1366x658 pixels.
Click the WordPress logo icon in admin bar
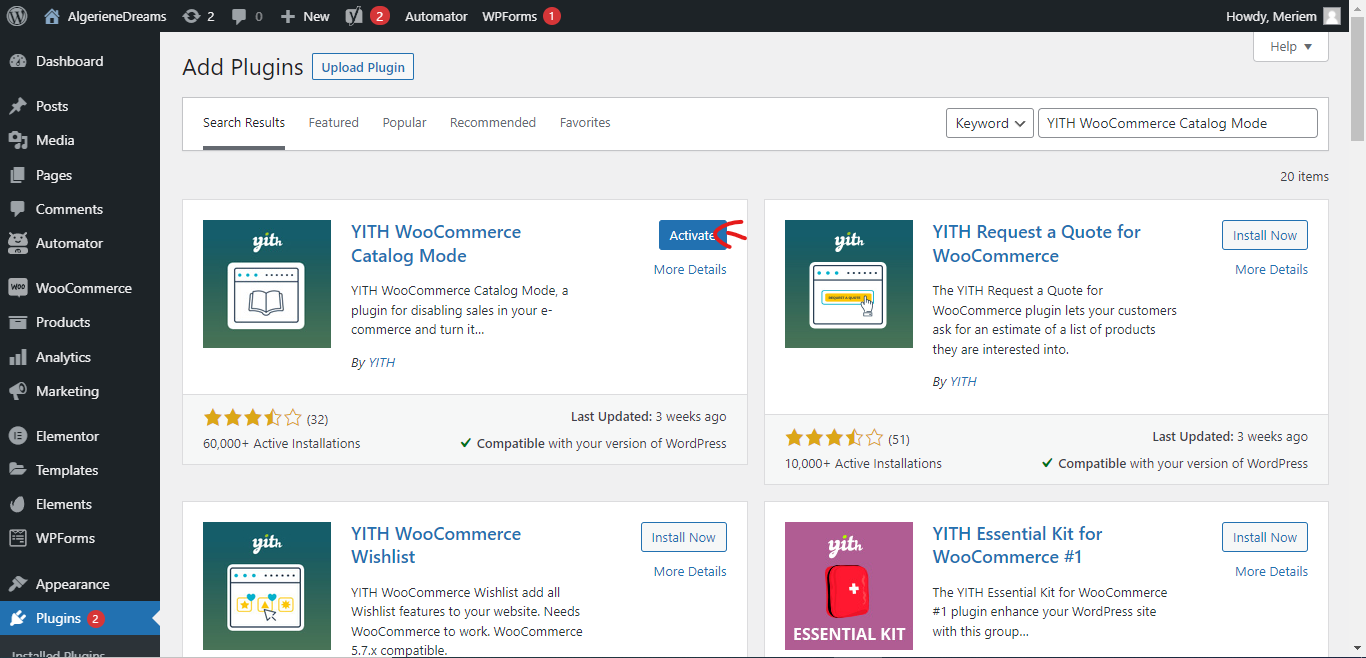coord(17,16)
